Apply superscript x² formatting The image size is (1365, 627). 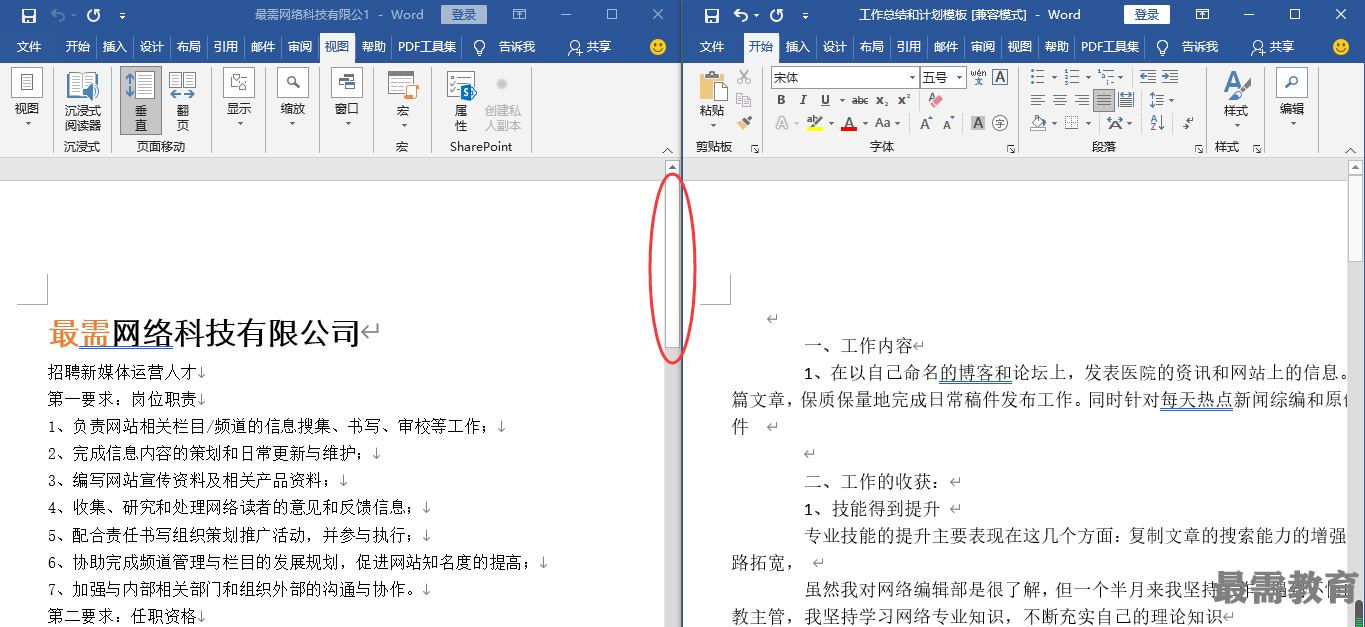point(904,100)
